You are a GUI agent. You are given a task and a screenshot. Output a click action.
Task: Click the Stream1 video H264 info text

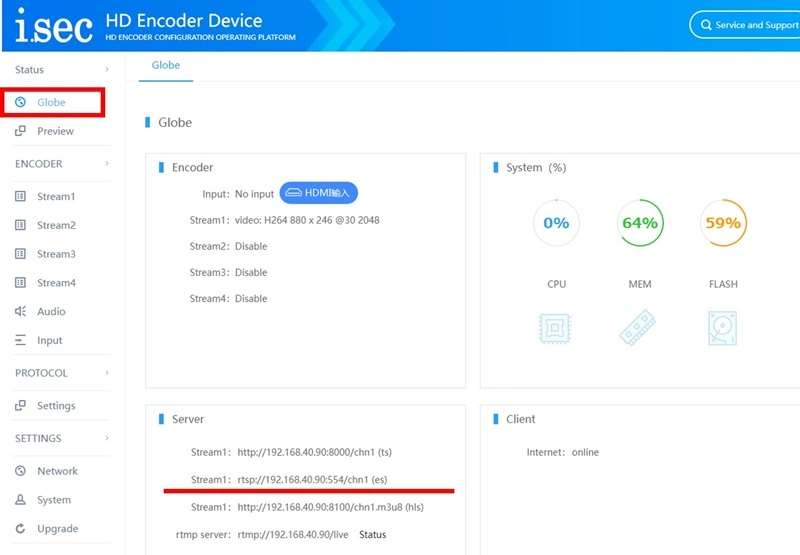pyautogui.click(x=307, y=220)
